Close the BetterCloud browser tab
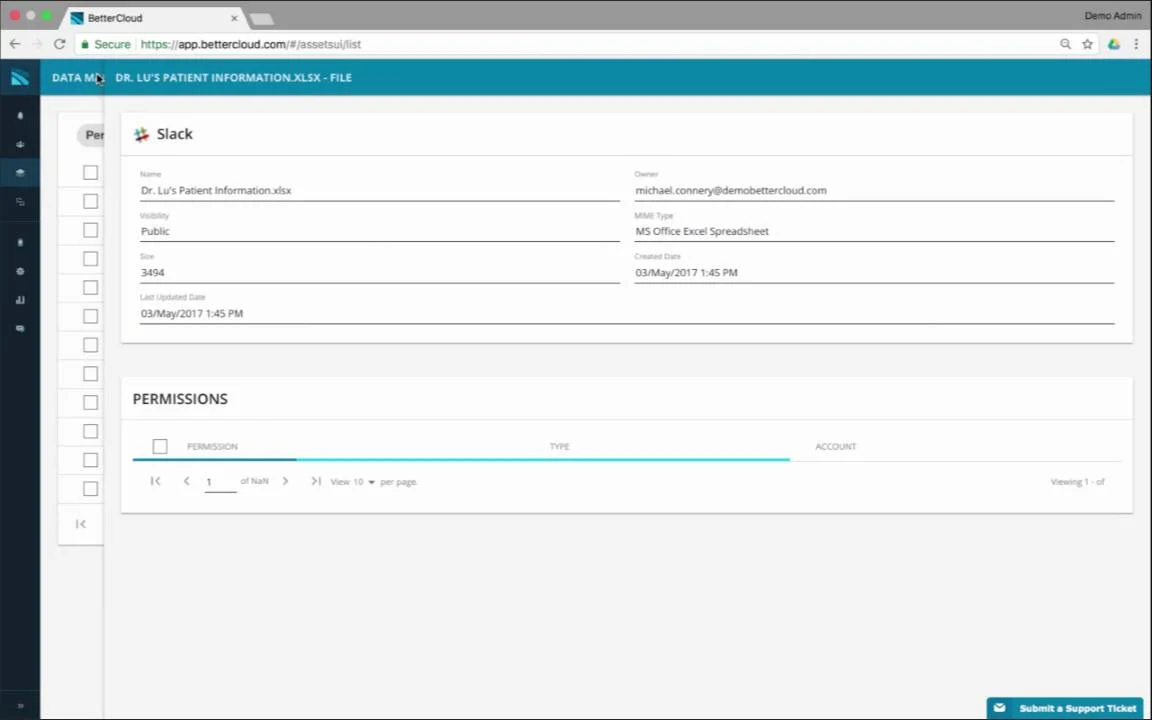The height and width of the screenshot is (720, 1152). pos(234,18)
